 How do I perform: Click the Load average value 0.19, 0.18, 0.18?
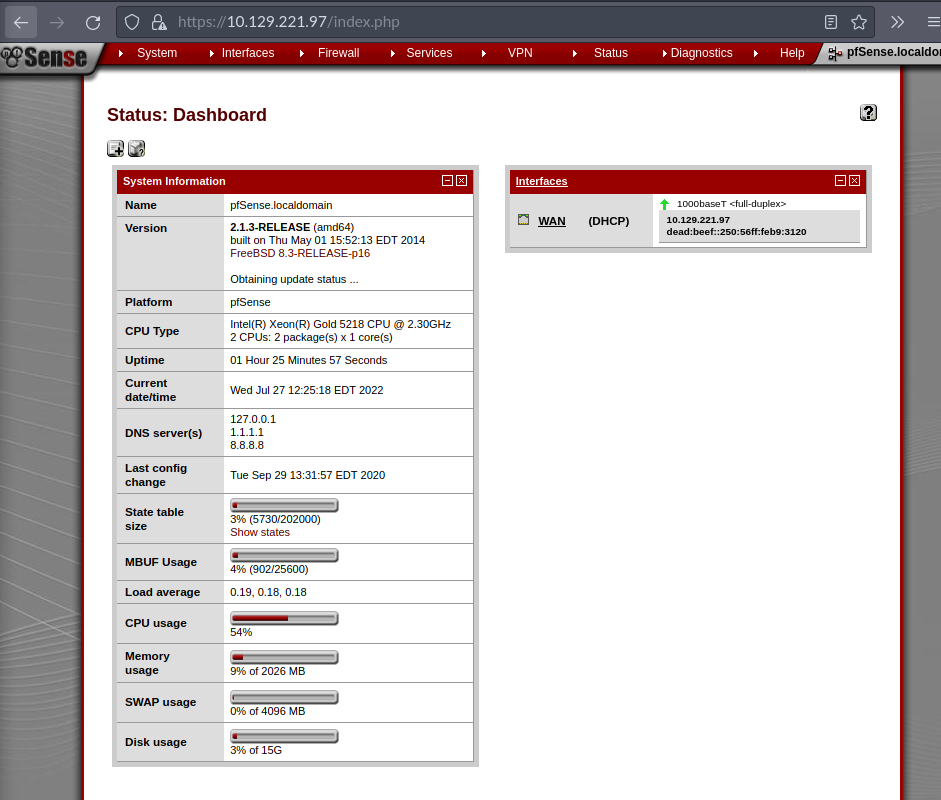pyautogui.click(x=268, y=592)
